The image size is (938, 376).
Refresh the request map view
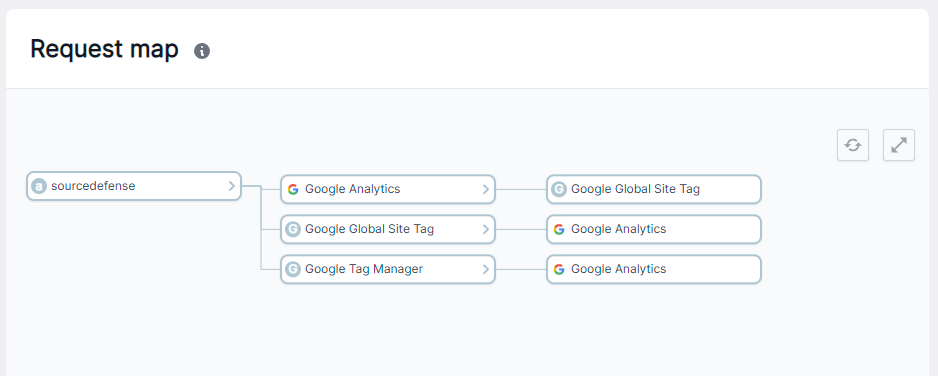(852, 145)
